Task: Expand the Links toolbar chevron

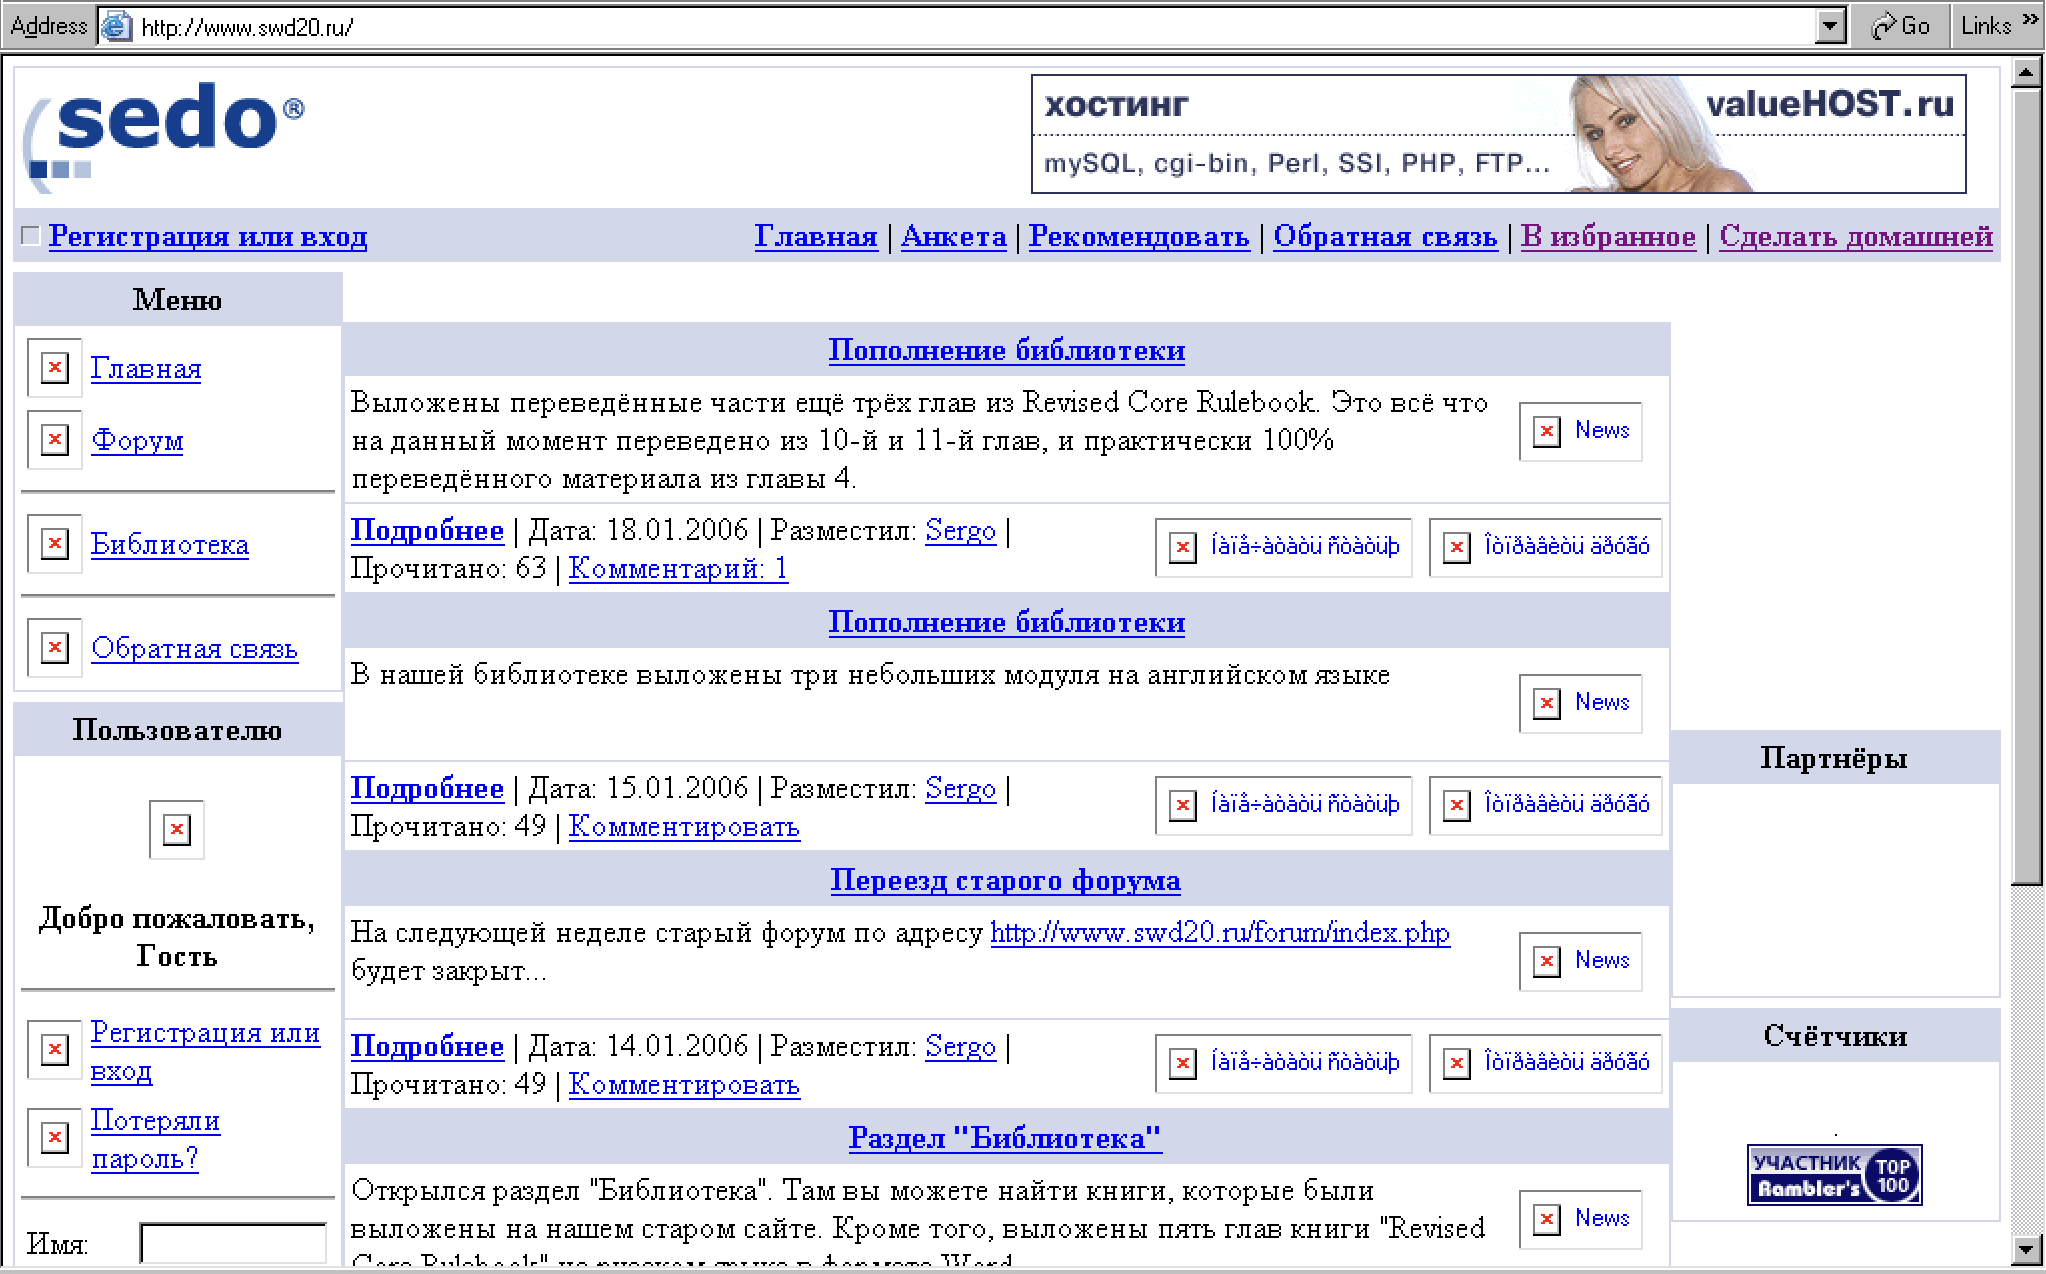Action: pyautogui.click(x=2030, y=19)
